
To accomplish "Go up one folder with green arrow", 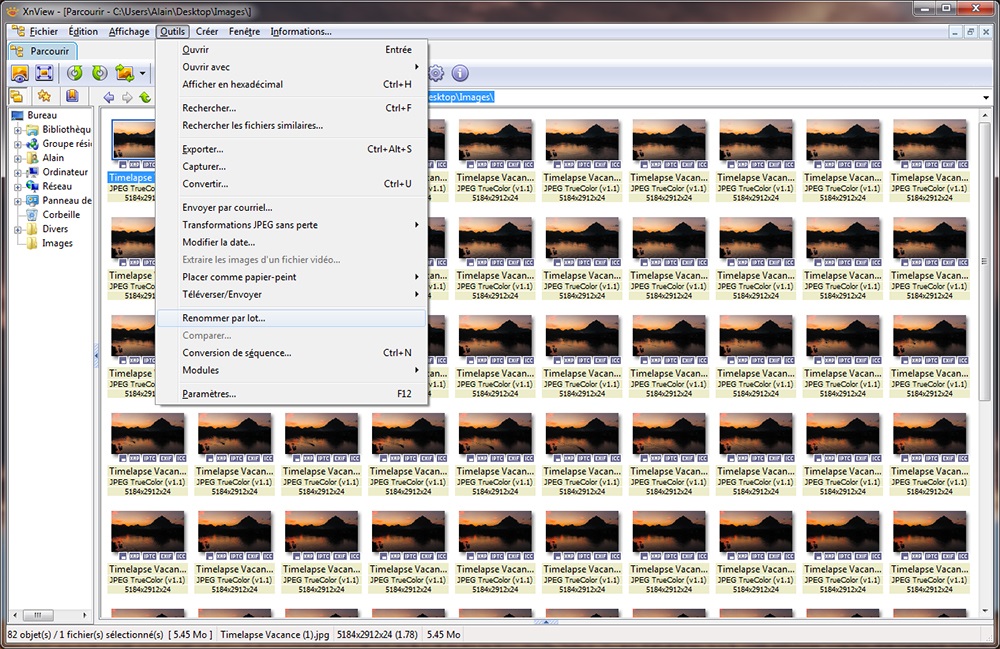I will point(145,97).
